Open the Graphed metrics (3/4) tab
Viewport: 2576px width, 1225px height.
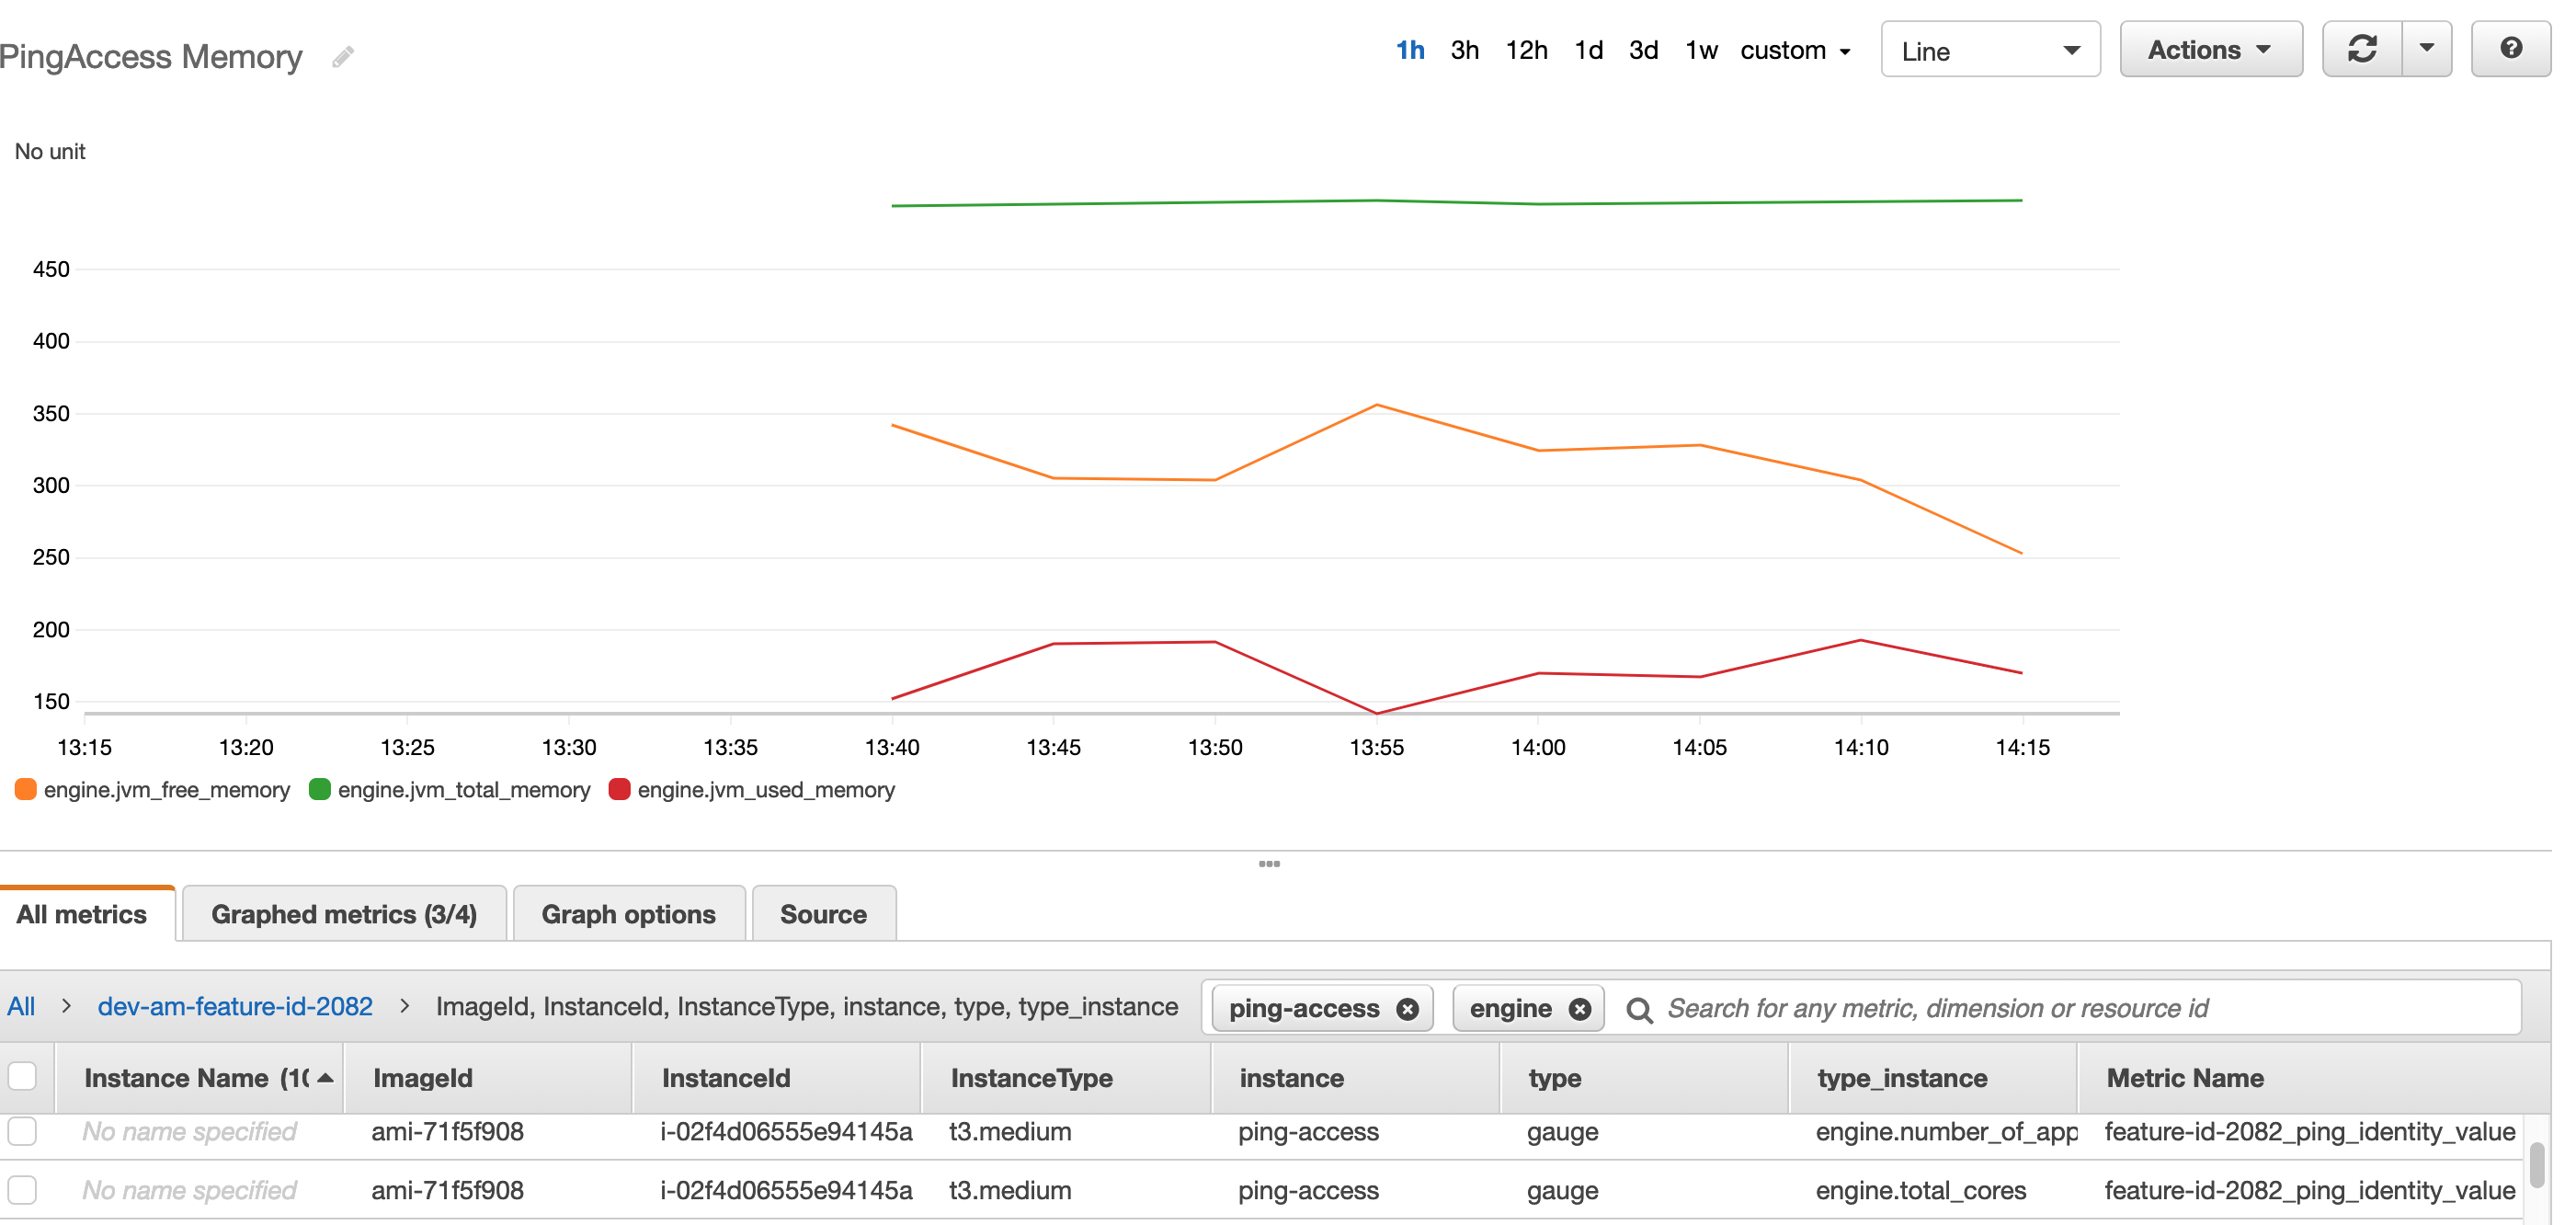(344, 914)
